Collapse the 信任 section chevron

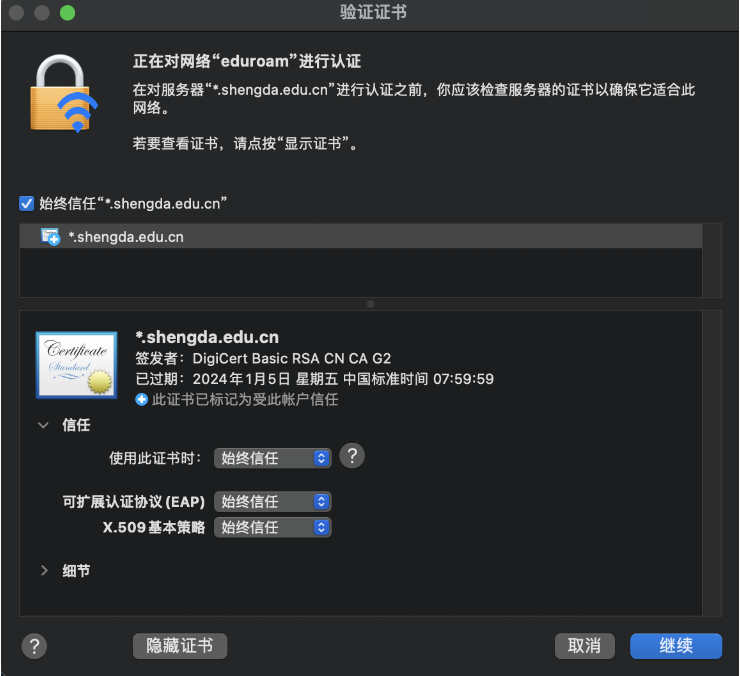point(43,425)
